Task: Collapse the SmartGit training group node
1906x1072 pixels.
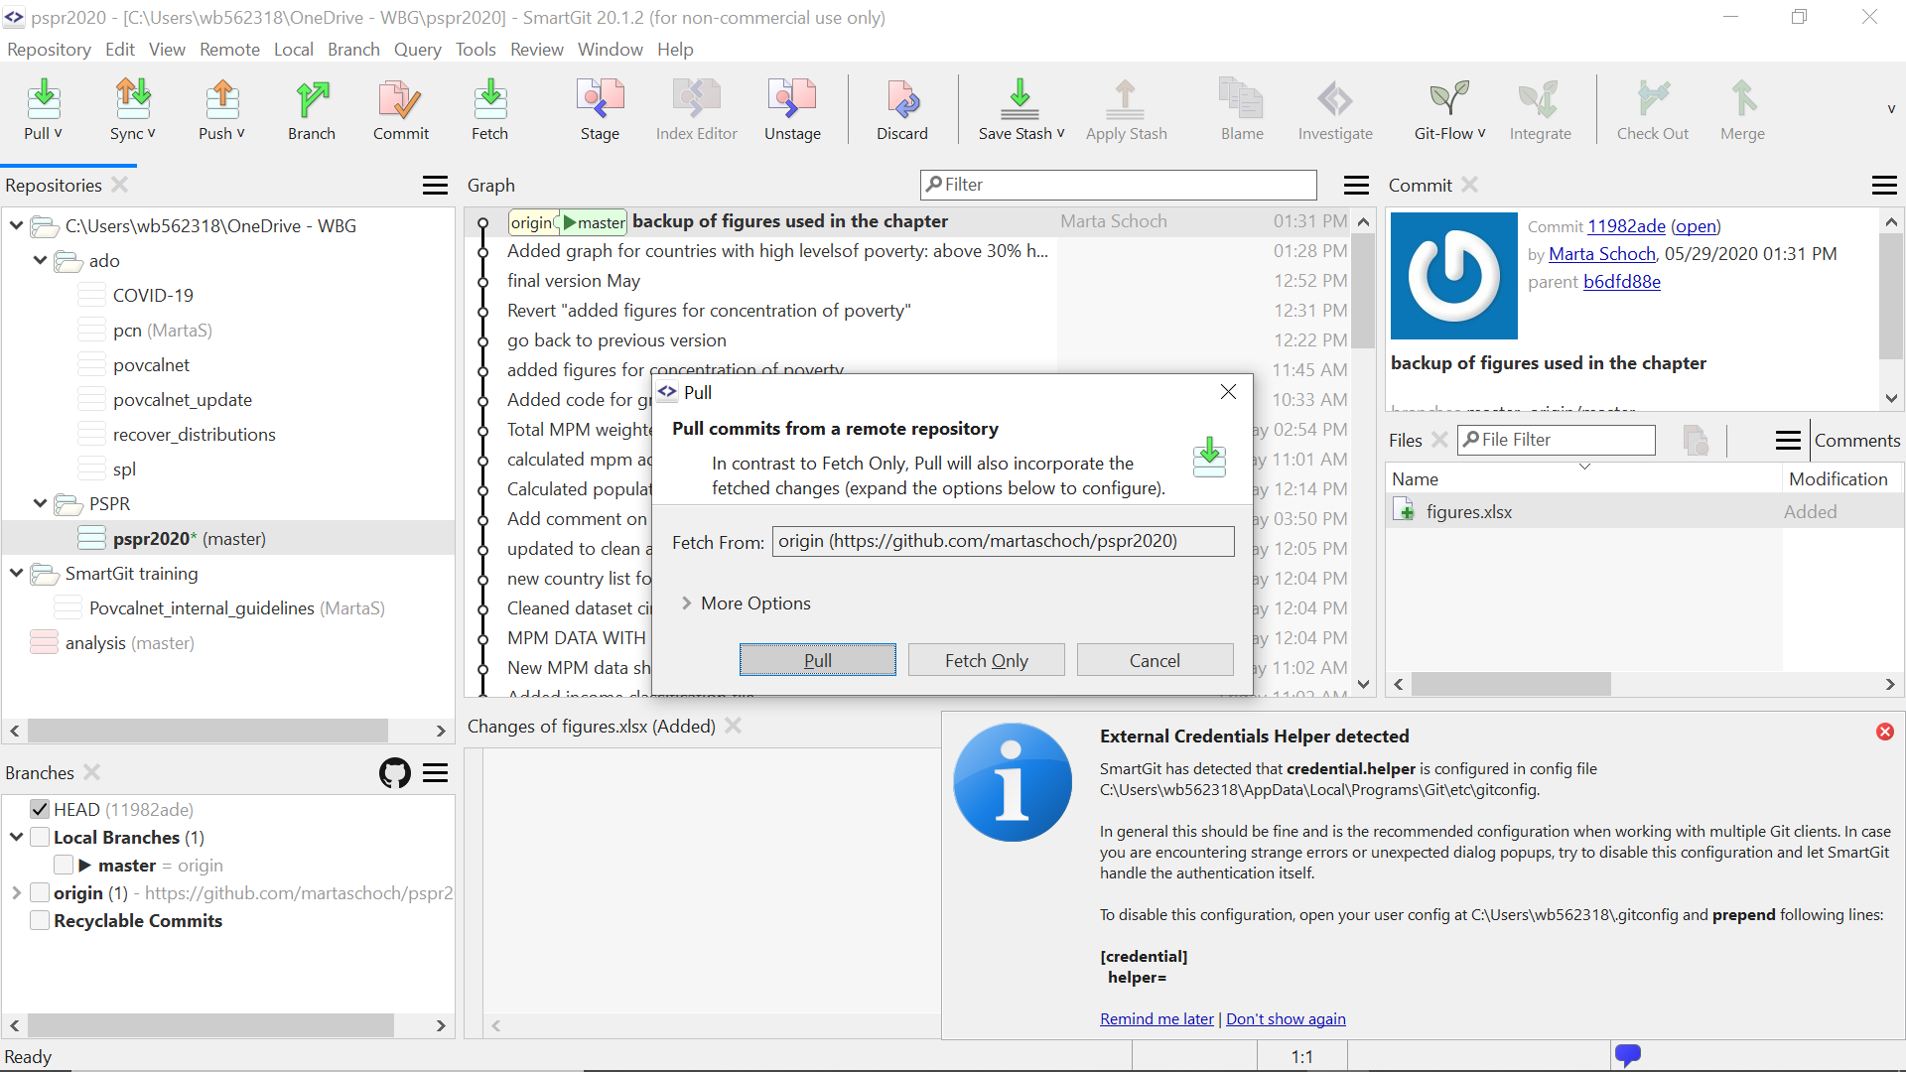Action: pos(17,573)
